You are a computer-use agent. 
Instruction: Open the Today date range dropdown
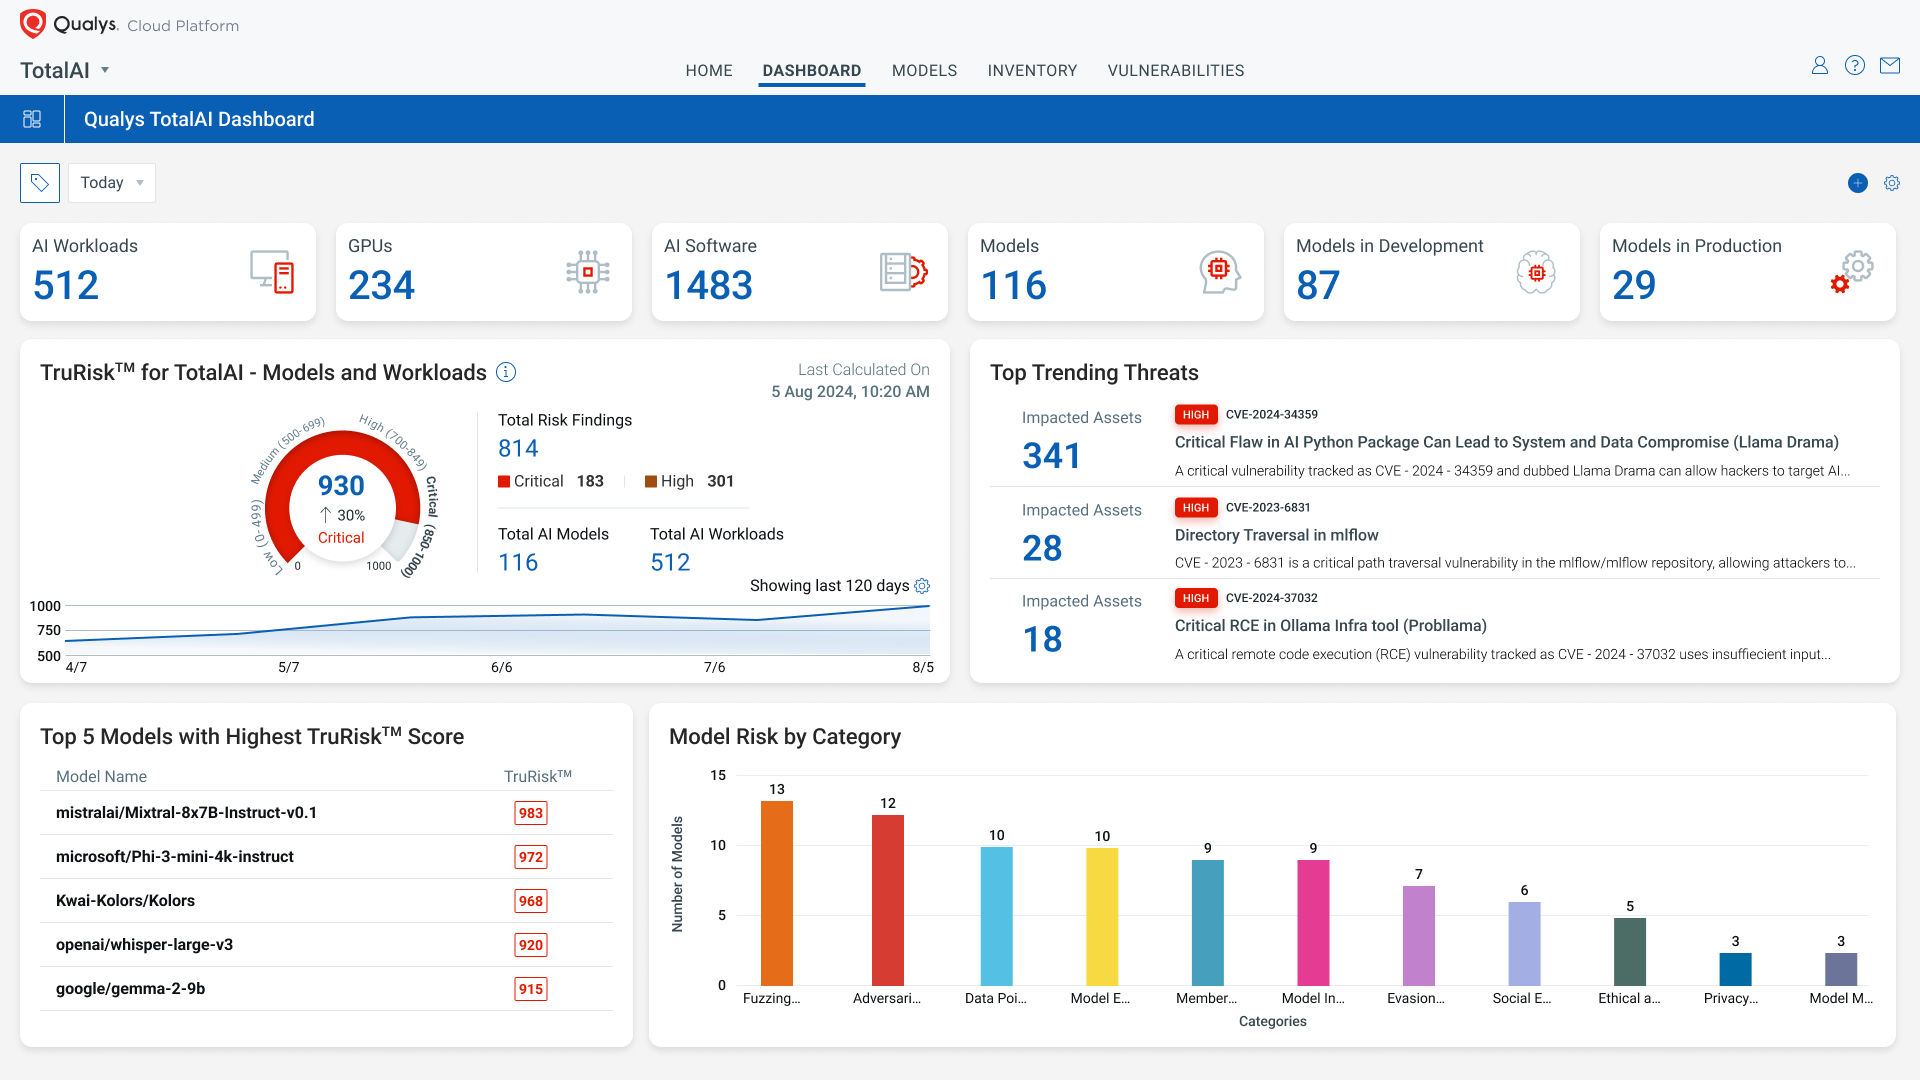[112, 183]
